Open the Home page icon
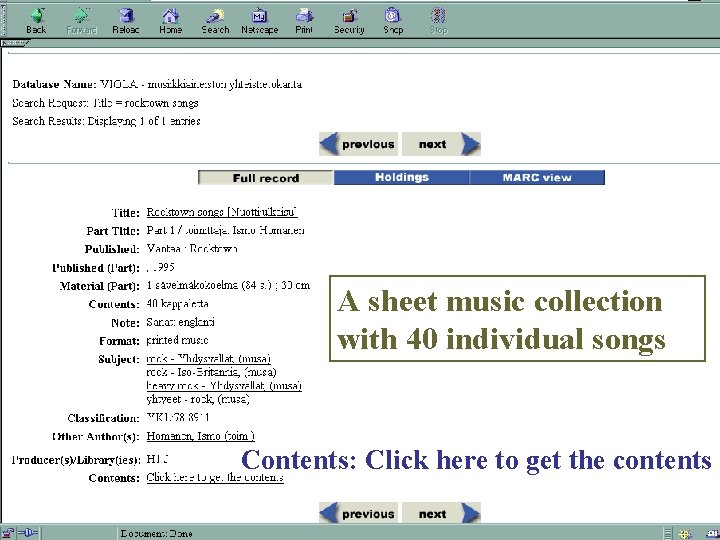Image resolution: width=720 pixels, height=540 pixels. pyautogui.click(x=170, y=21)
